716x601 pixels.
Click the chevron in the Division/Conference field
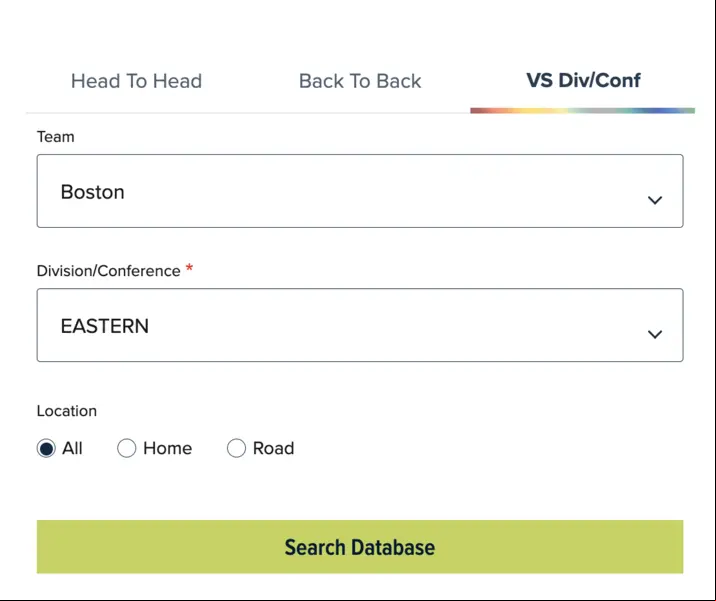655,334
